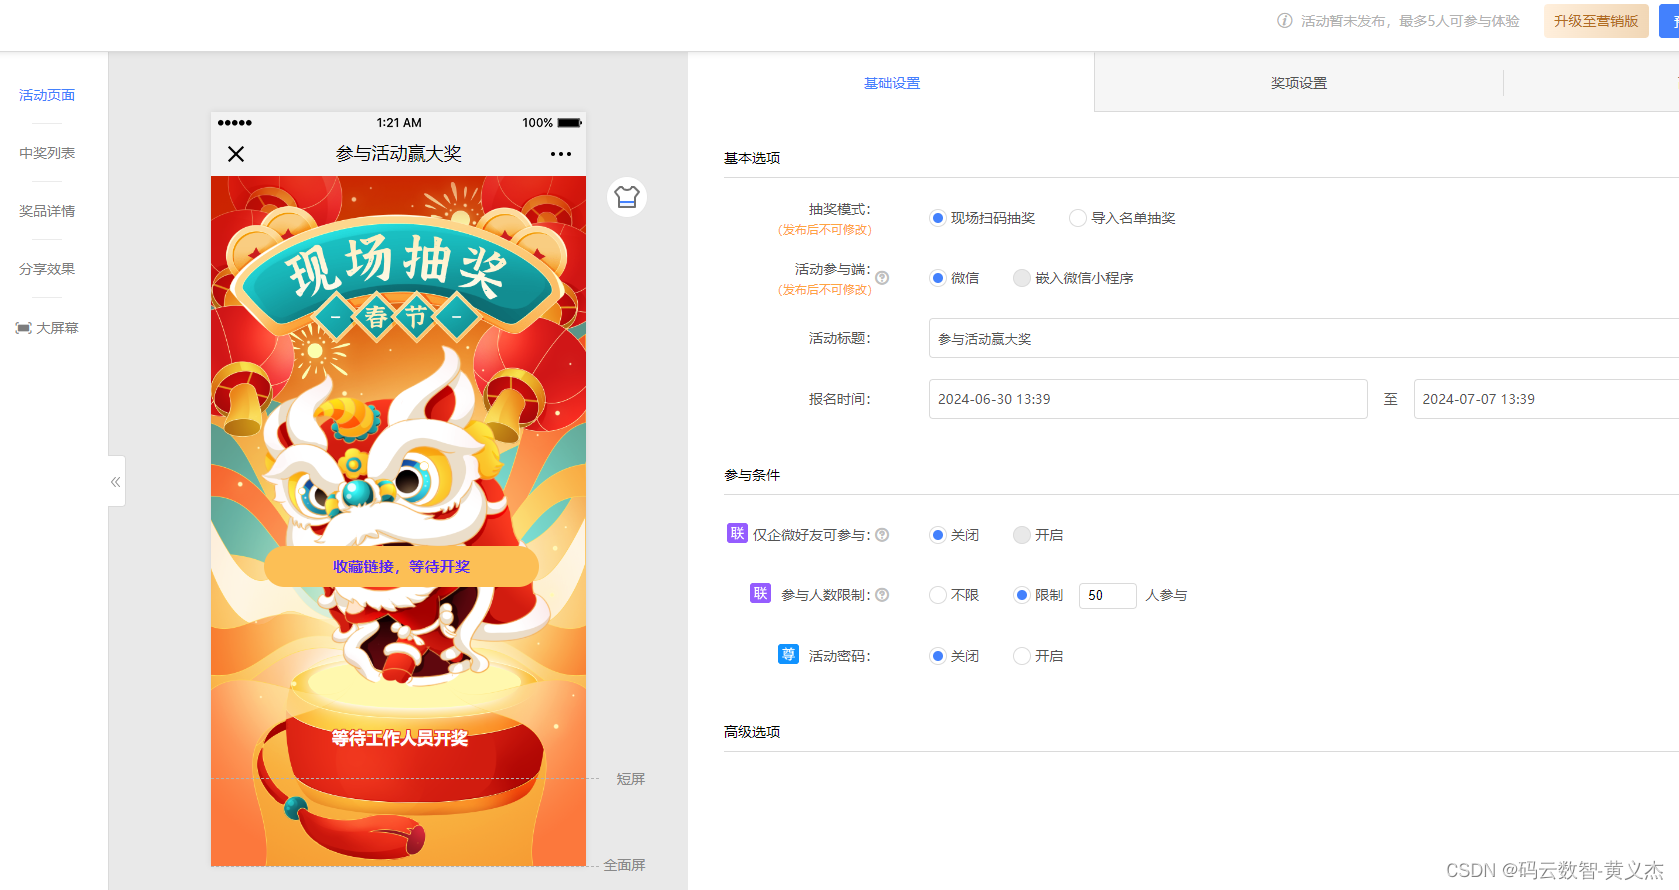Click the registration end time field
1679x890 pixels.
tap(1546, 399)
